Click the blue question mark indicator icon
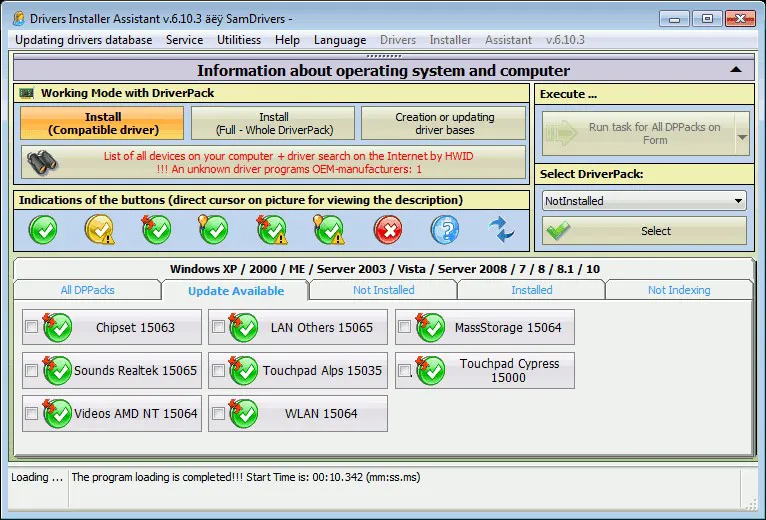The image size is (766, 520). (445, 230)
